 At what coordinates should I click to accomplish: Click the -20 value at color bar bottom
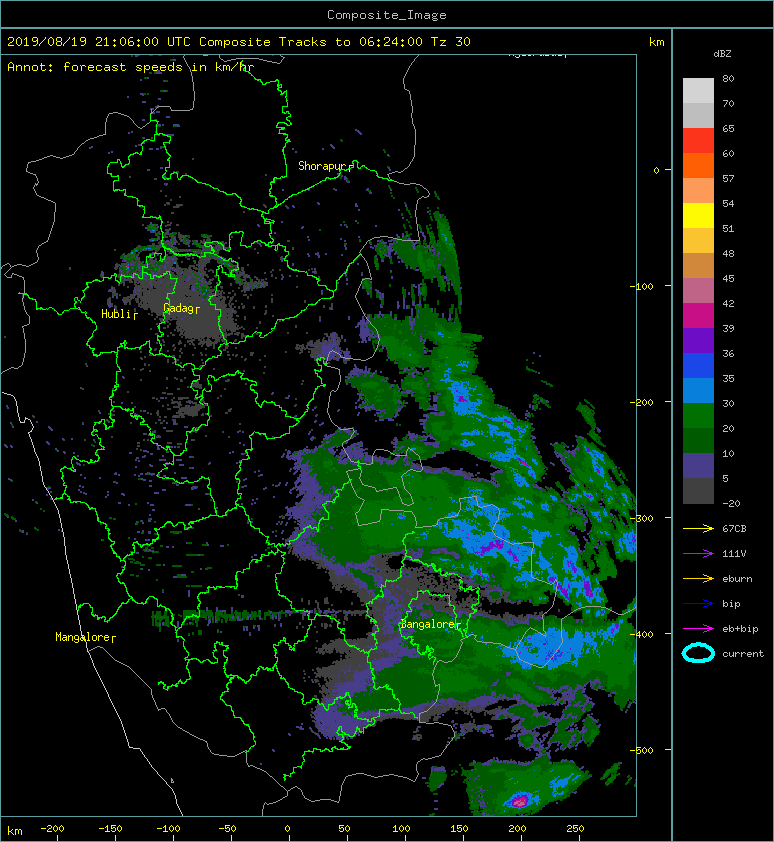click(731, 504)
